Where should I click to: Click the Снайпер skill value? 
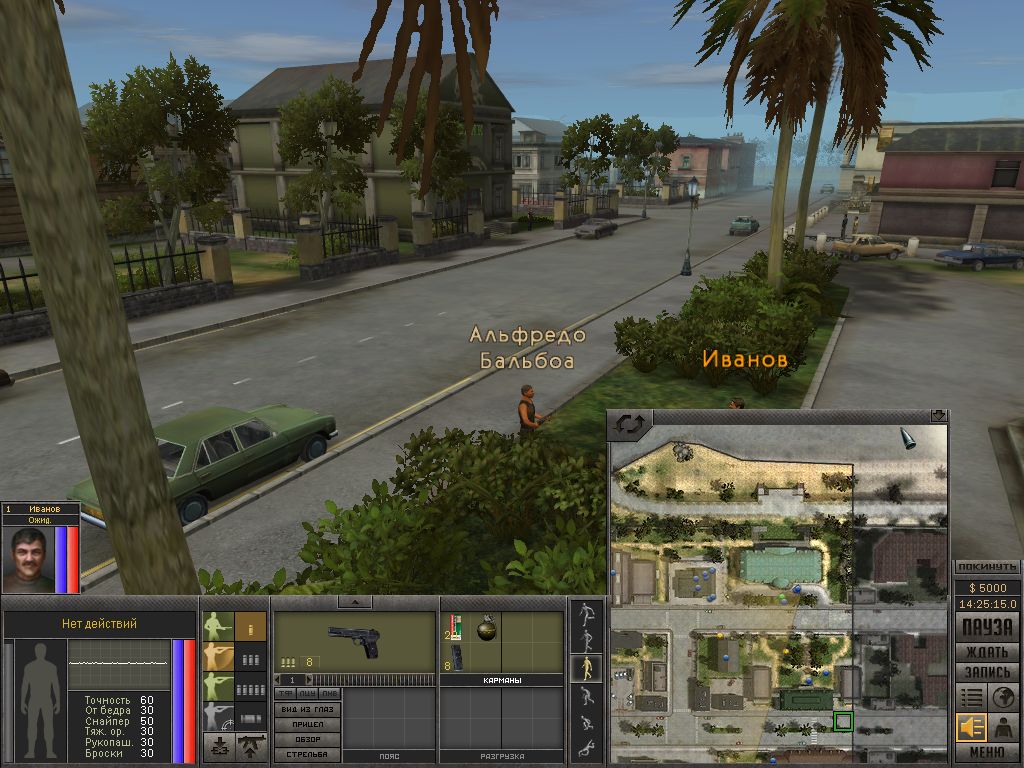[x=147, y=721]
